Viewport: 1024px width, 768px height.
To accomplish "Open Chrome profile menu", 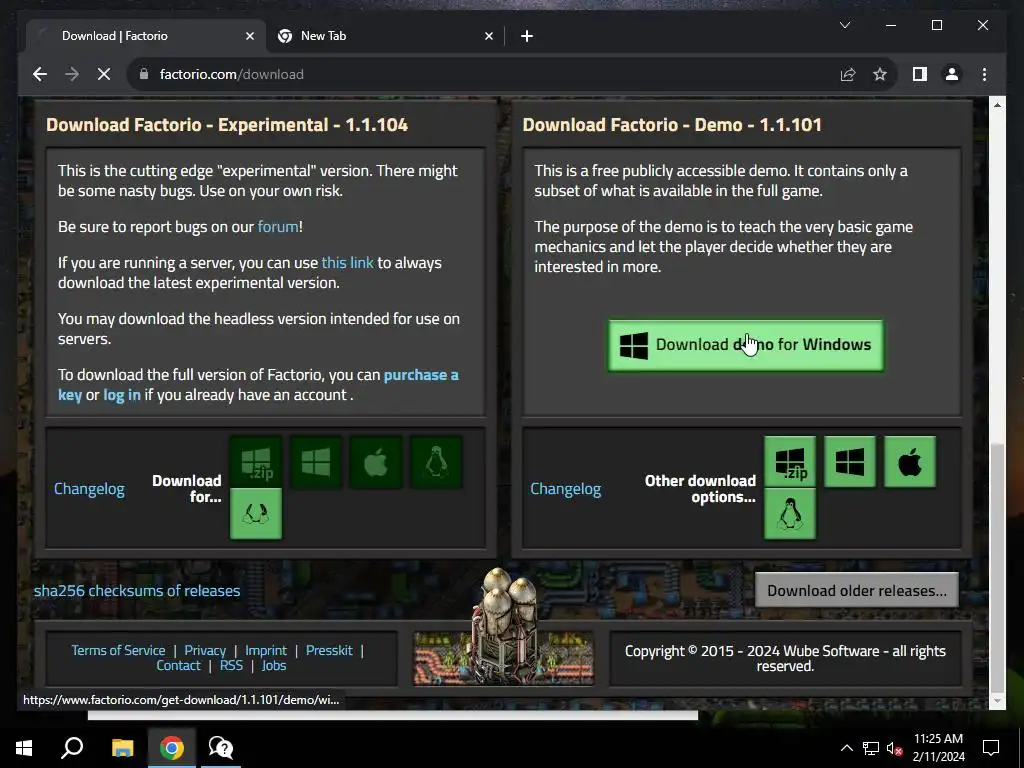I will pyautogui.click(x=952, y=74).
